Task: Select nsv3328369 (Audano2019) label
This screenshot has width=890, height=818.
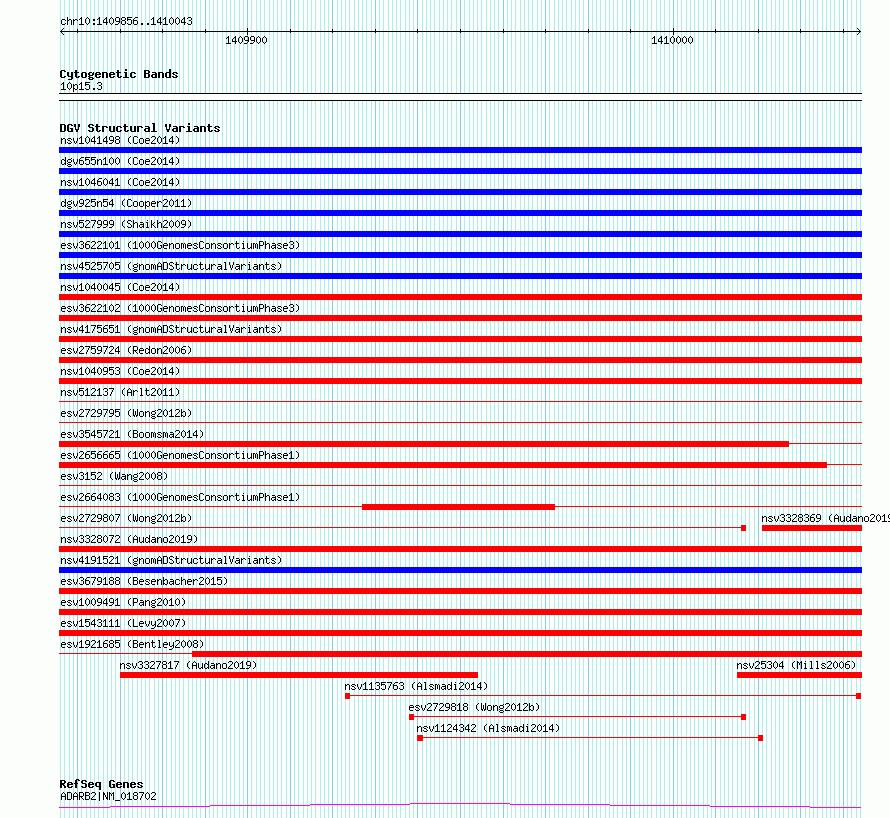Action: (825, 518)
